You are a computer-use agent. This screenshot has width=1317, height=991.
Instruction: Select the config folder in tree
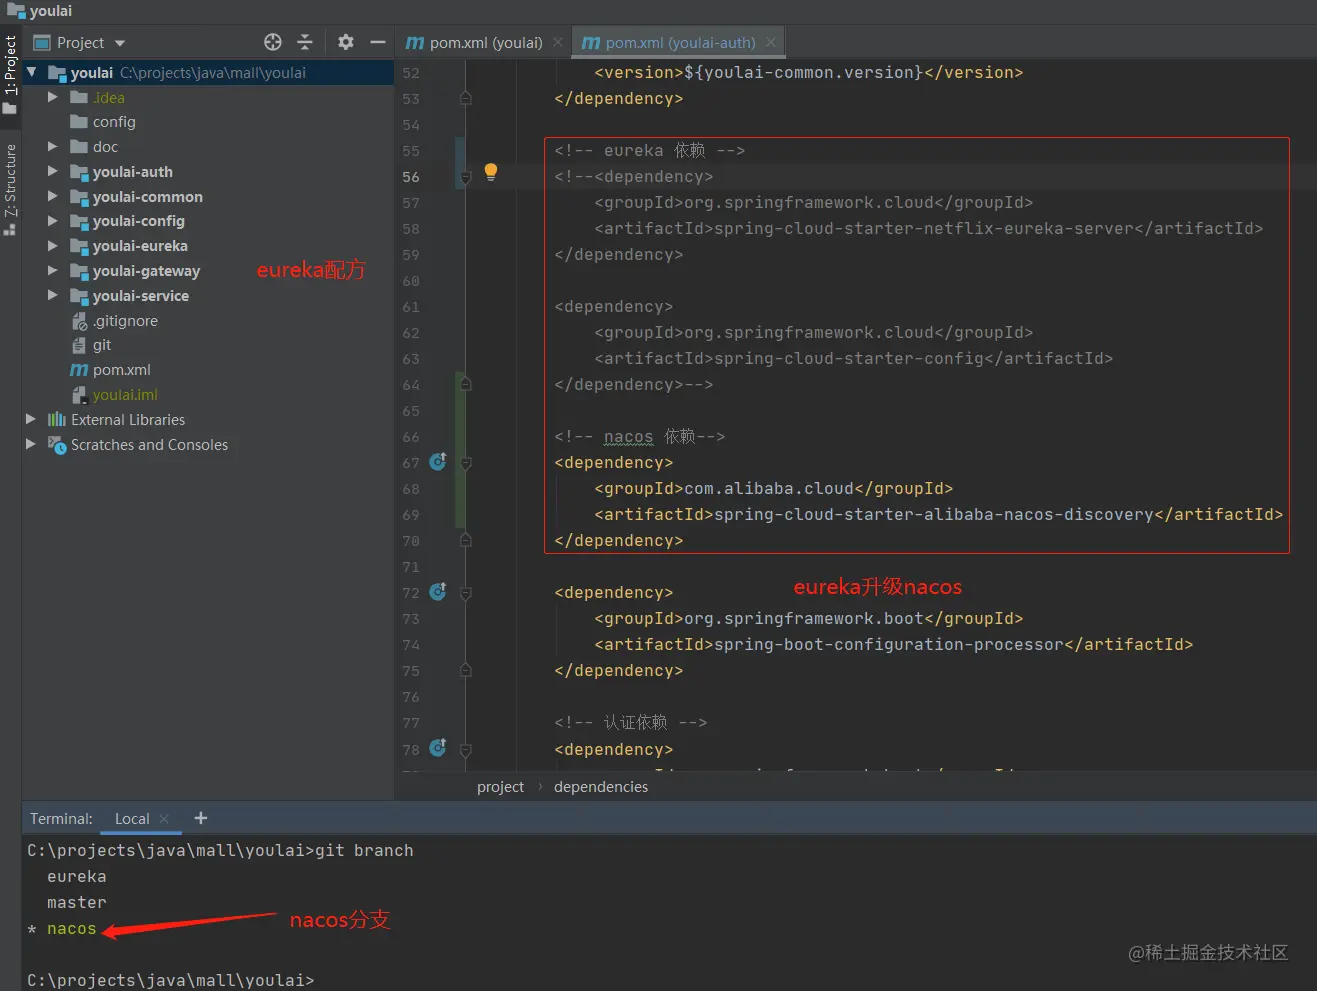(114, 122)
